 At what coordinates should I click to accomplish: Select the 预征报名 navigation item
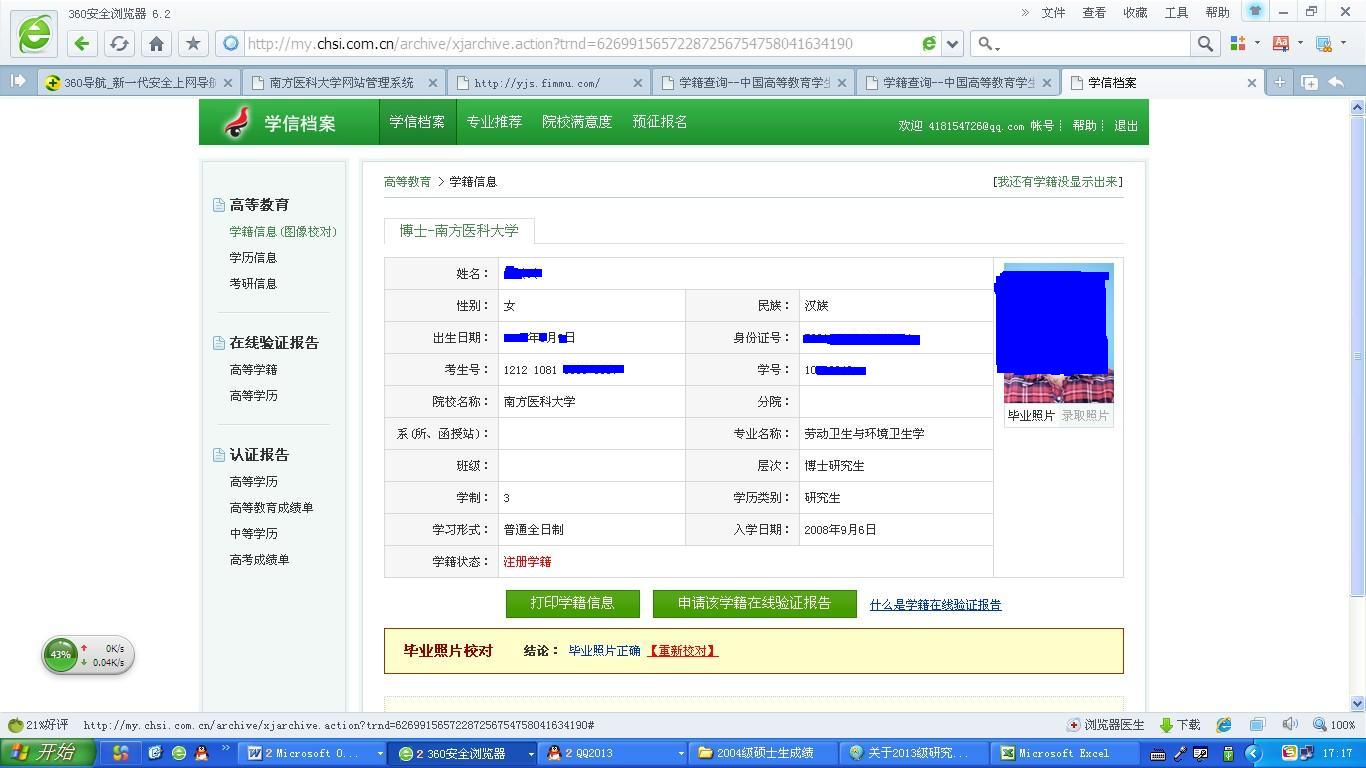click(660, 122)
